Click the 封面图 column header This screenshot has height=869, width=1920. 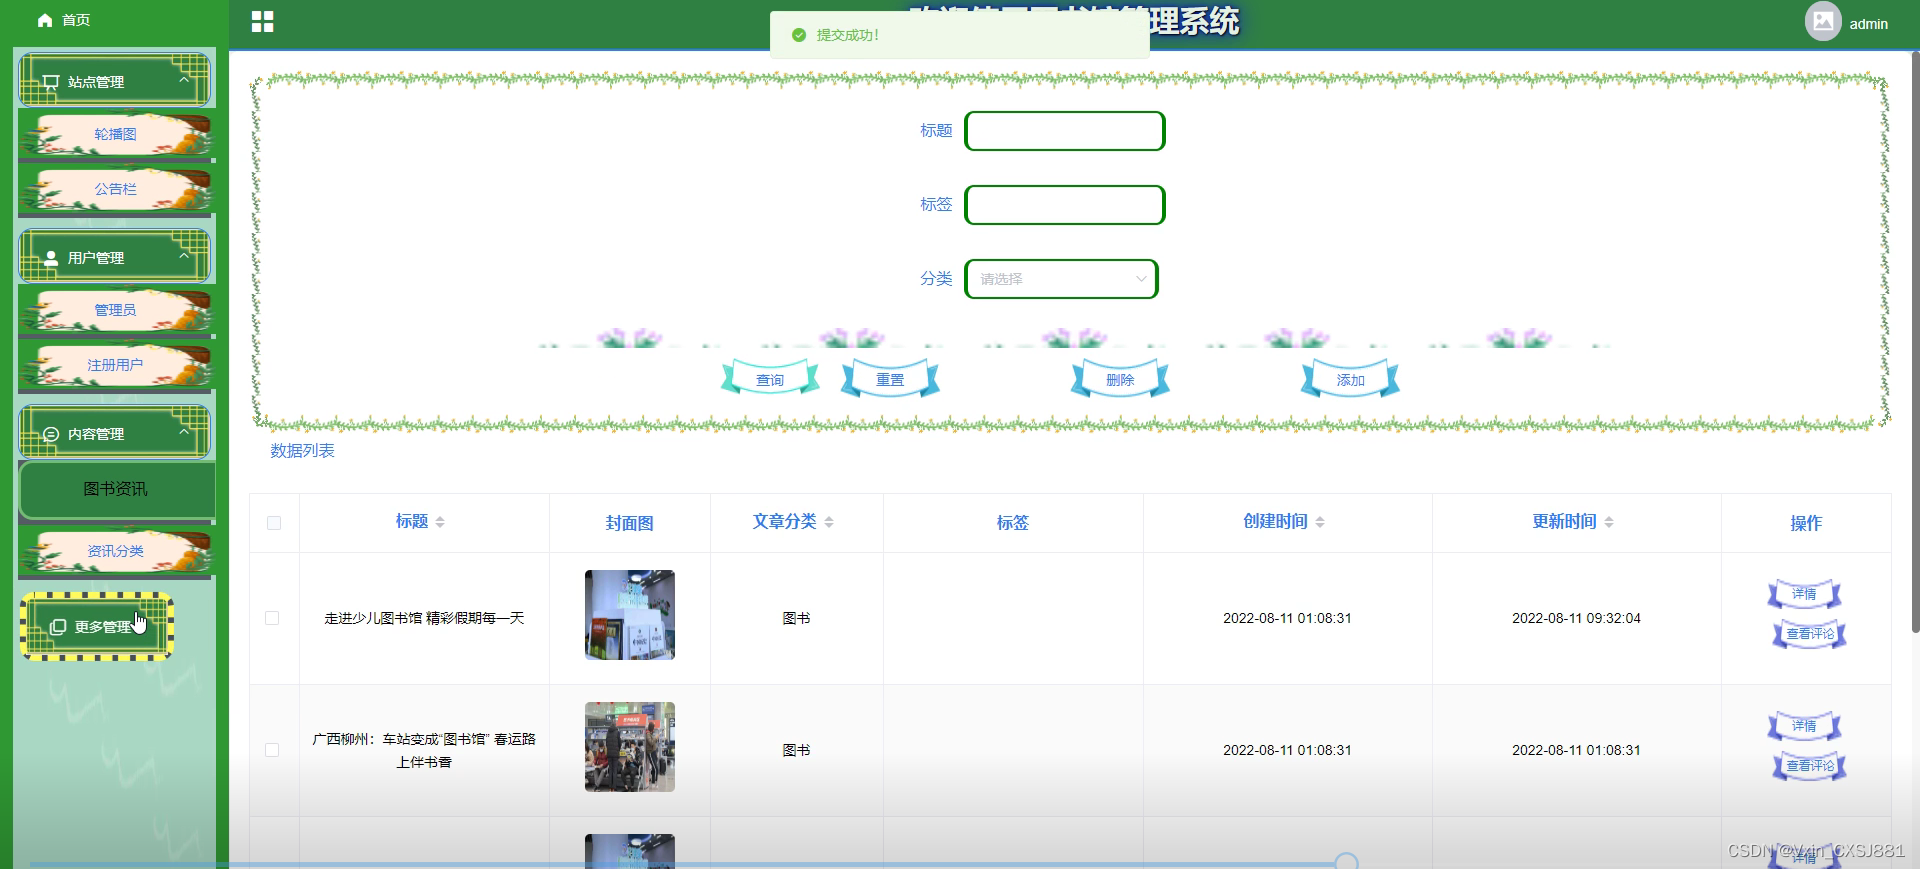(x=630, y=523)
